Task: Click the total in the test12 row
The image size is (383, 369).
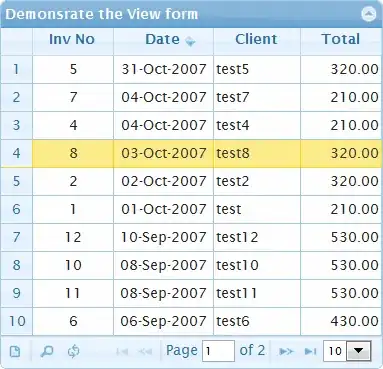Action: point(341,237)
